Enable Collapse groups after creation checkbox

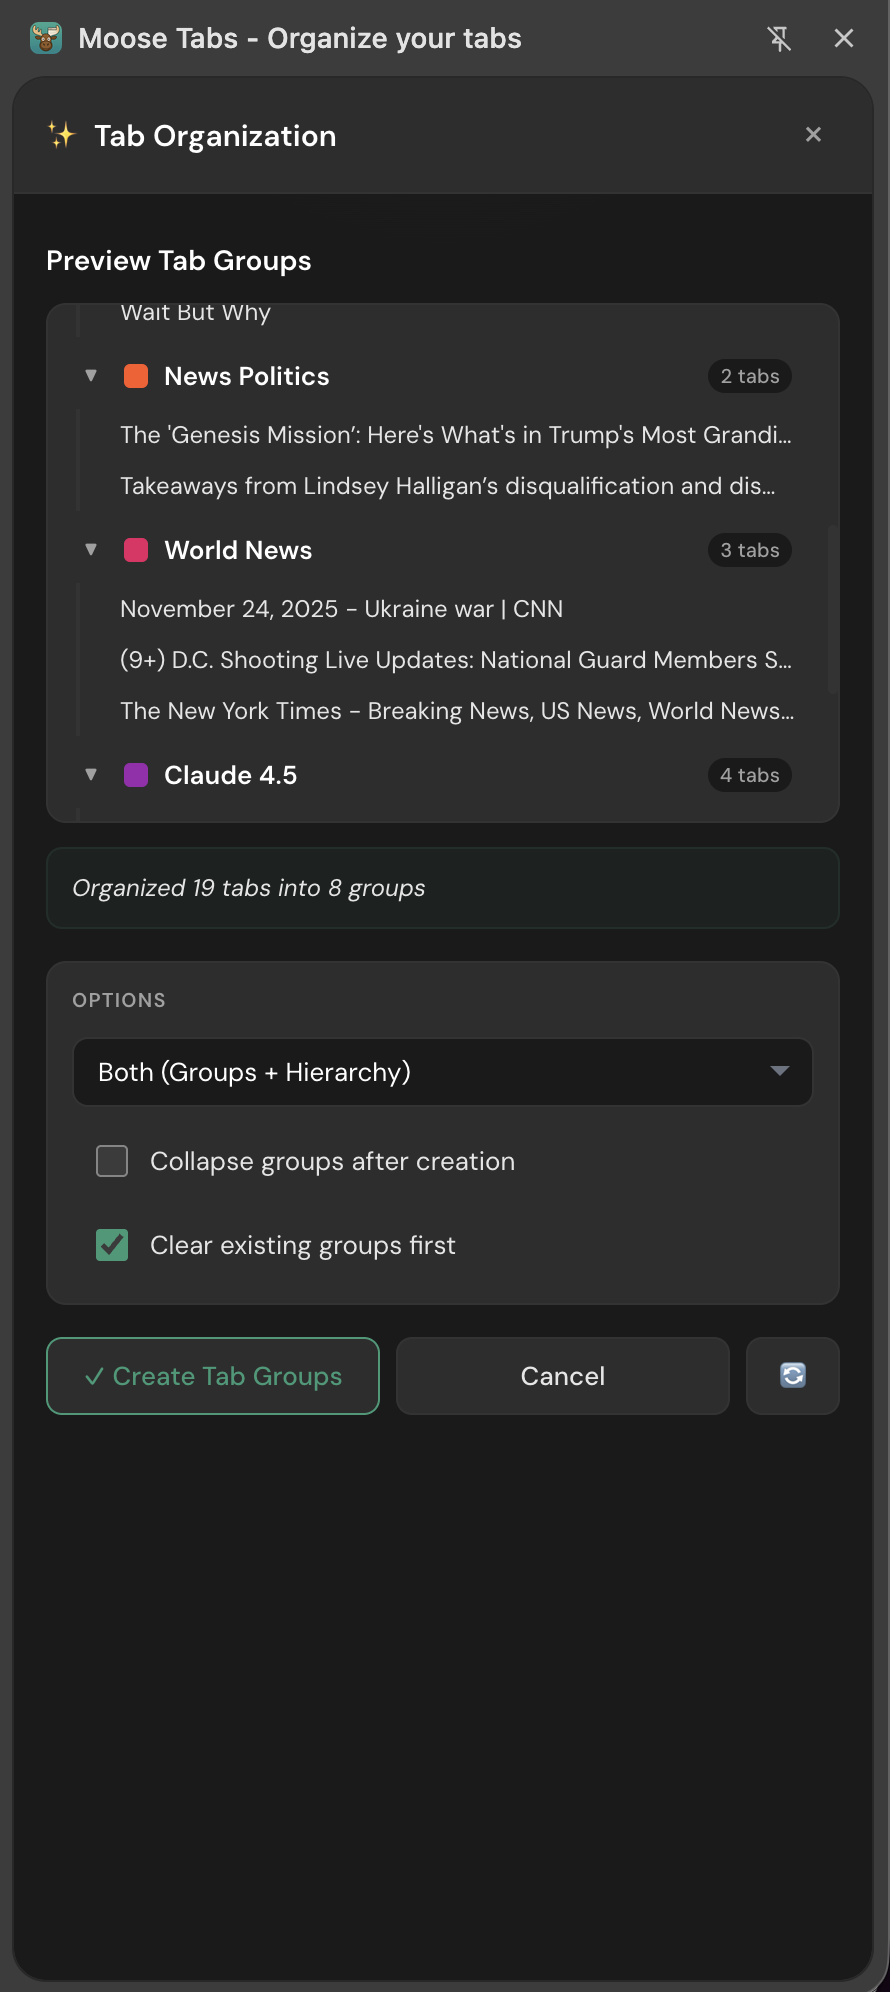click(112, 1161)
